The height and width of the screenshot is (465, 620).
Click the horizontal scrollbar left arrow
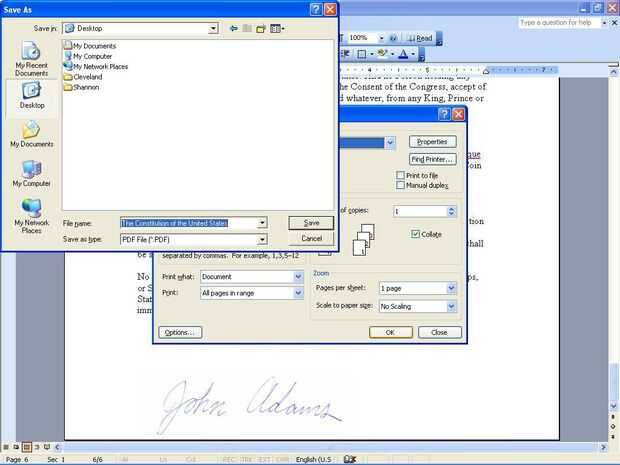coord(57,447)
